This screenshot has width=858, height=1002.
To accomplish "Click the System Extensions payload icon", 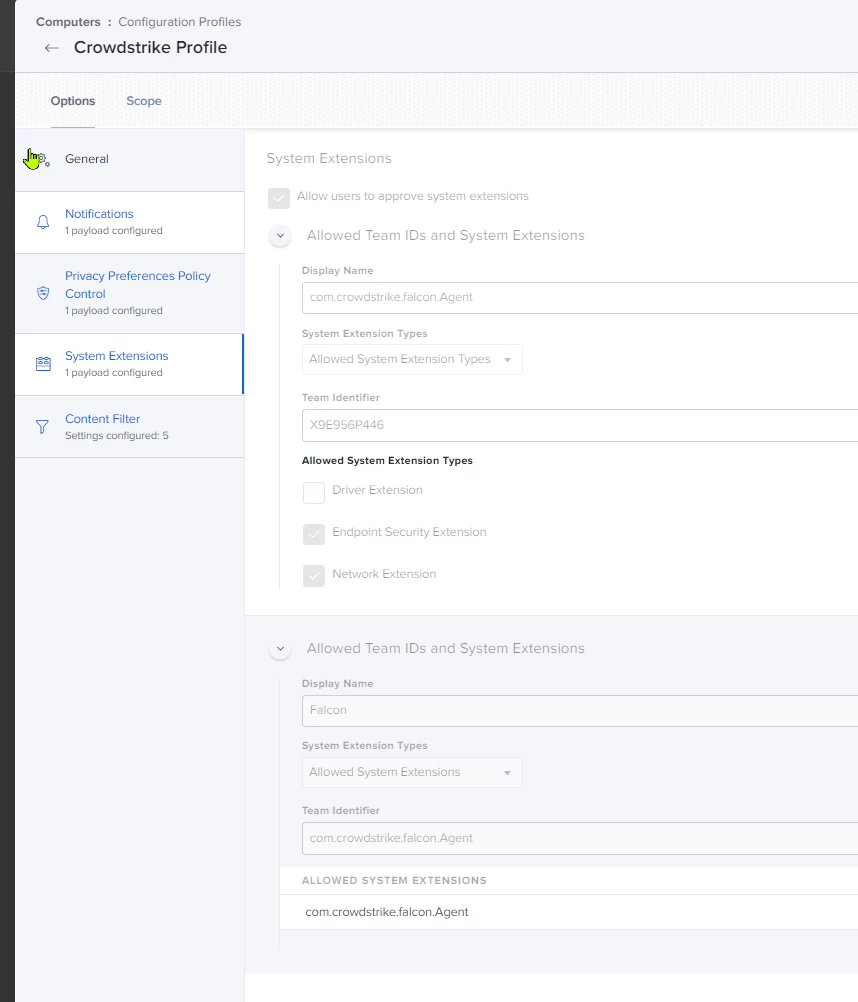I will [x=43, y=364].
